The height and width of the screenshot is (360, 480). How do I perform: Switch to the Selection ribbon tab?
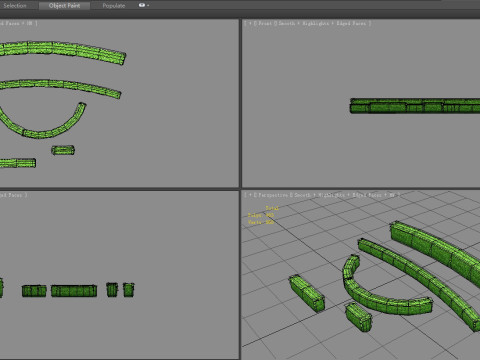tap(15, 6)
